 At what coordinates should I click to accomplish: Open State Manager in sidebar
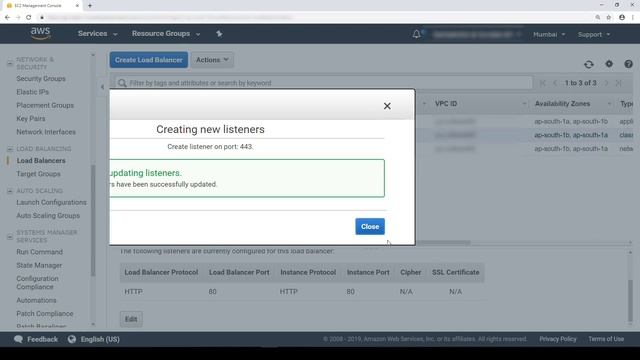point(39,265)
